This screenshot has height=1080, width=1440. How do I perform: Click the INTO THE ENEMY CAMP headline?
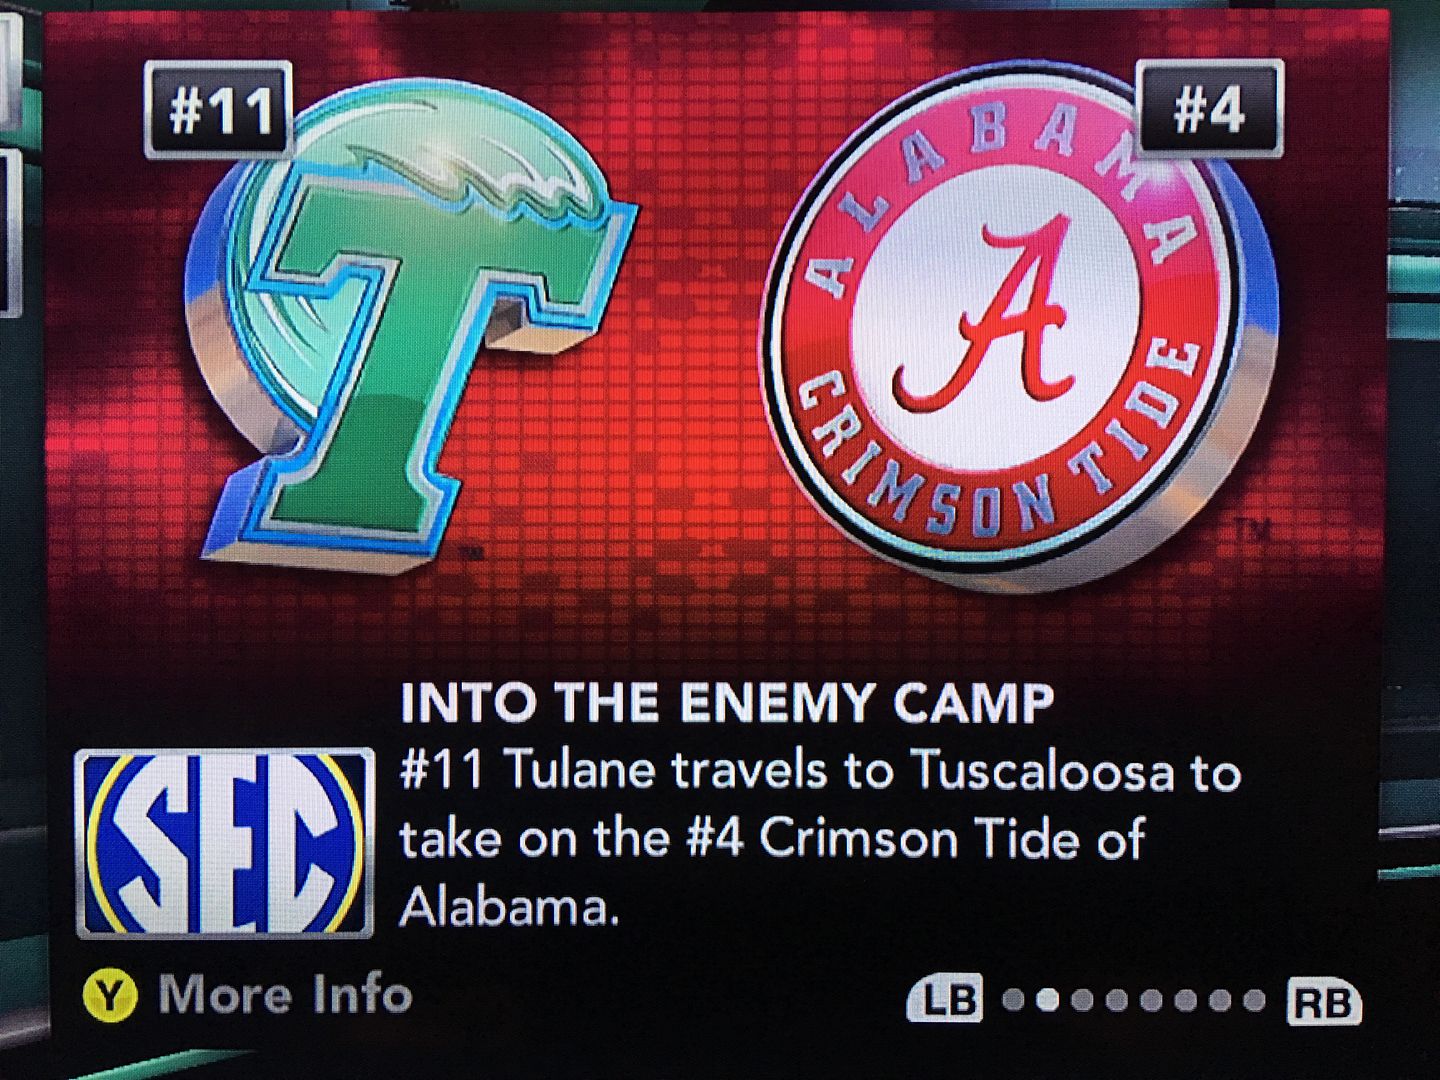click(x=727, y=703)
